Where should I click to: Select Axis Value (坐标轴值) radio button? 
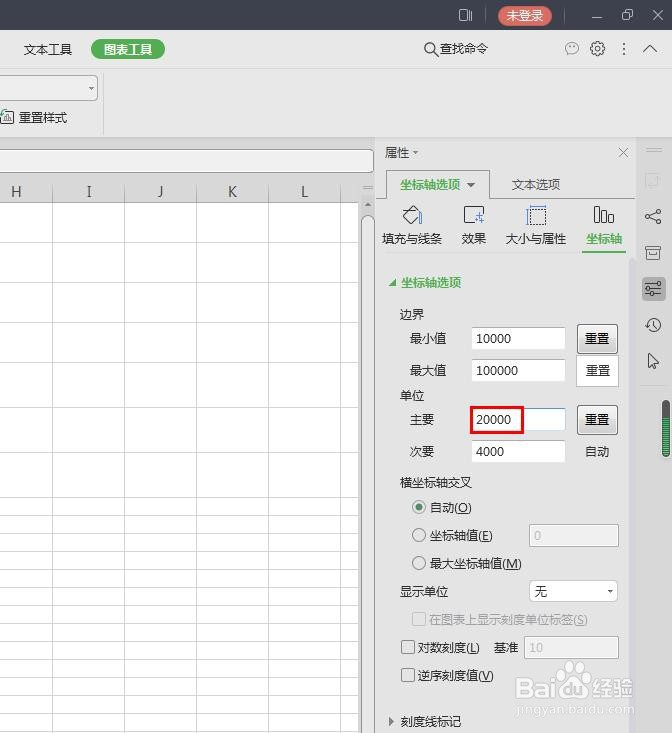(x=418, y=535)
